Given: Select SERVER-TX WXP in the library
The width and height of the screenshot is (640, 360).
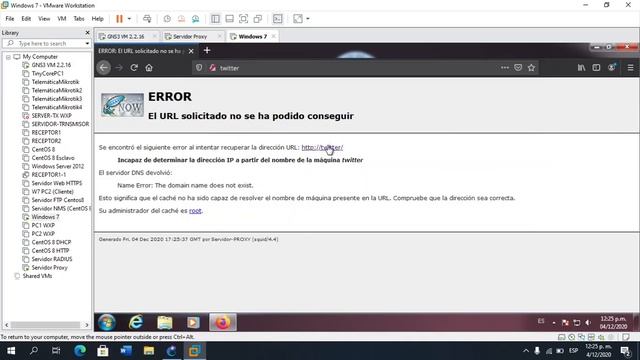Looking at the screenshot, I should 51,116.
